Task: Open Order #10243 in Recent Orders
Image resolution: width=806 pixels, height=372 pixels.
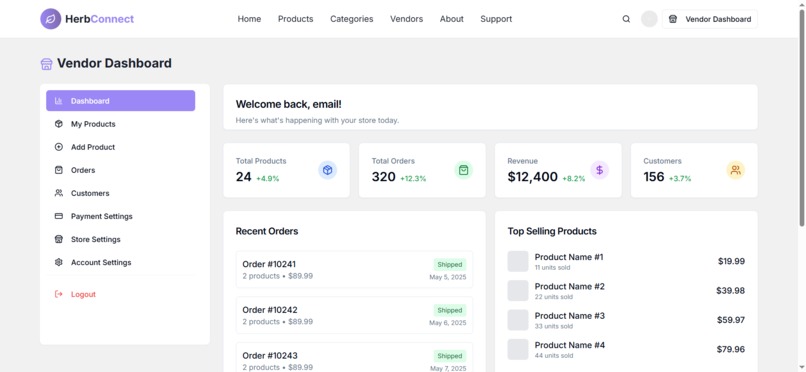Action: 354,357
